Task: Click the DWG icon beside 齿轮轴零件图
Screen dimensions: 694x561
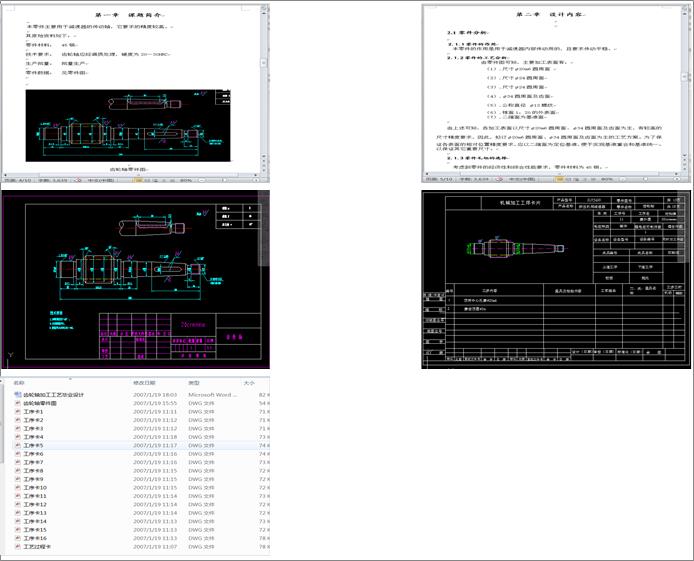Action: point(18,403)
